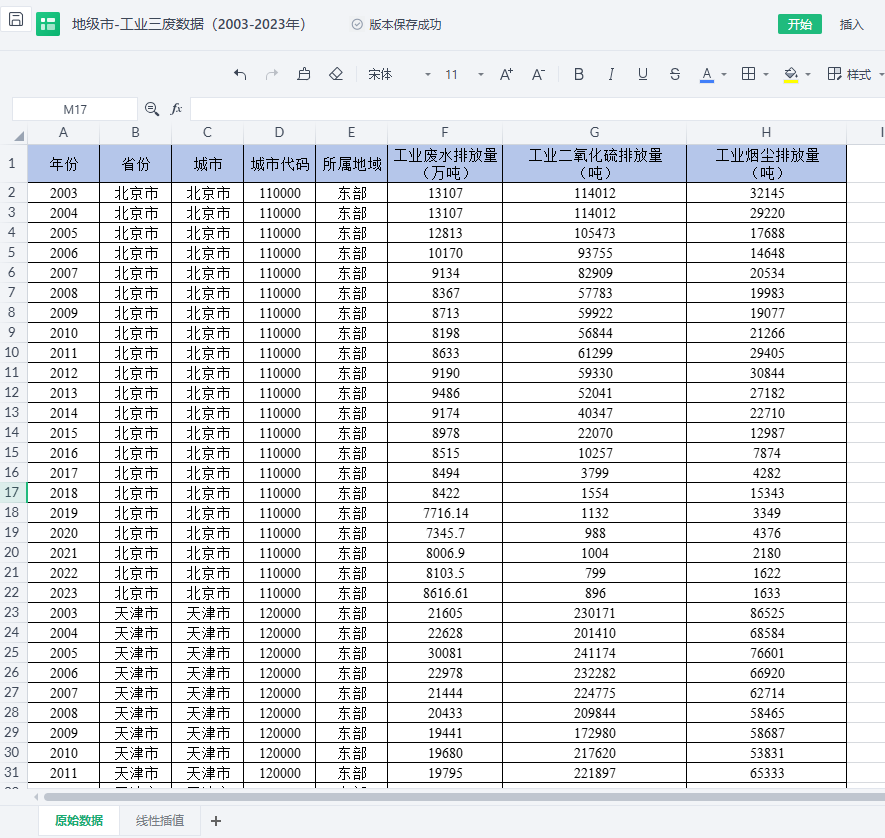Click 工业烟尘排放量 header cell
The width and height of the screenshot is (885, 838).
click(x=766, y=164)
